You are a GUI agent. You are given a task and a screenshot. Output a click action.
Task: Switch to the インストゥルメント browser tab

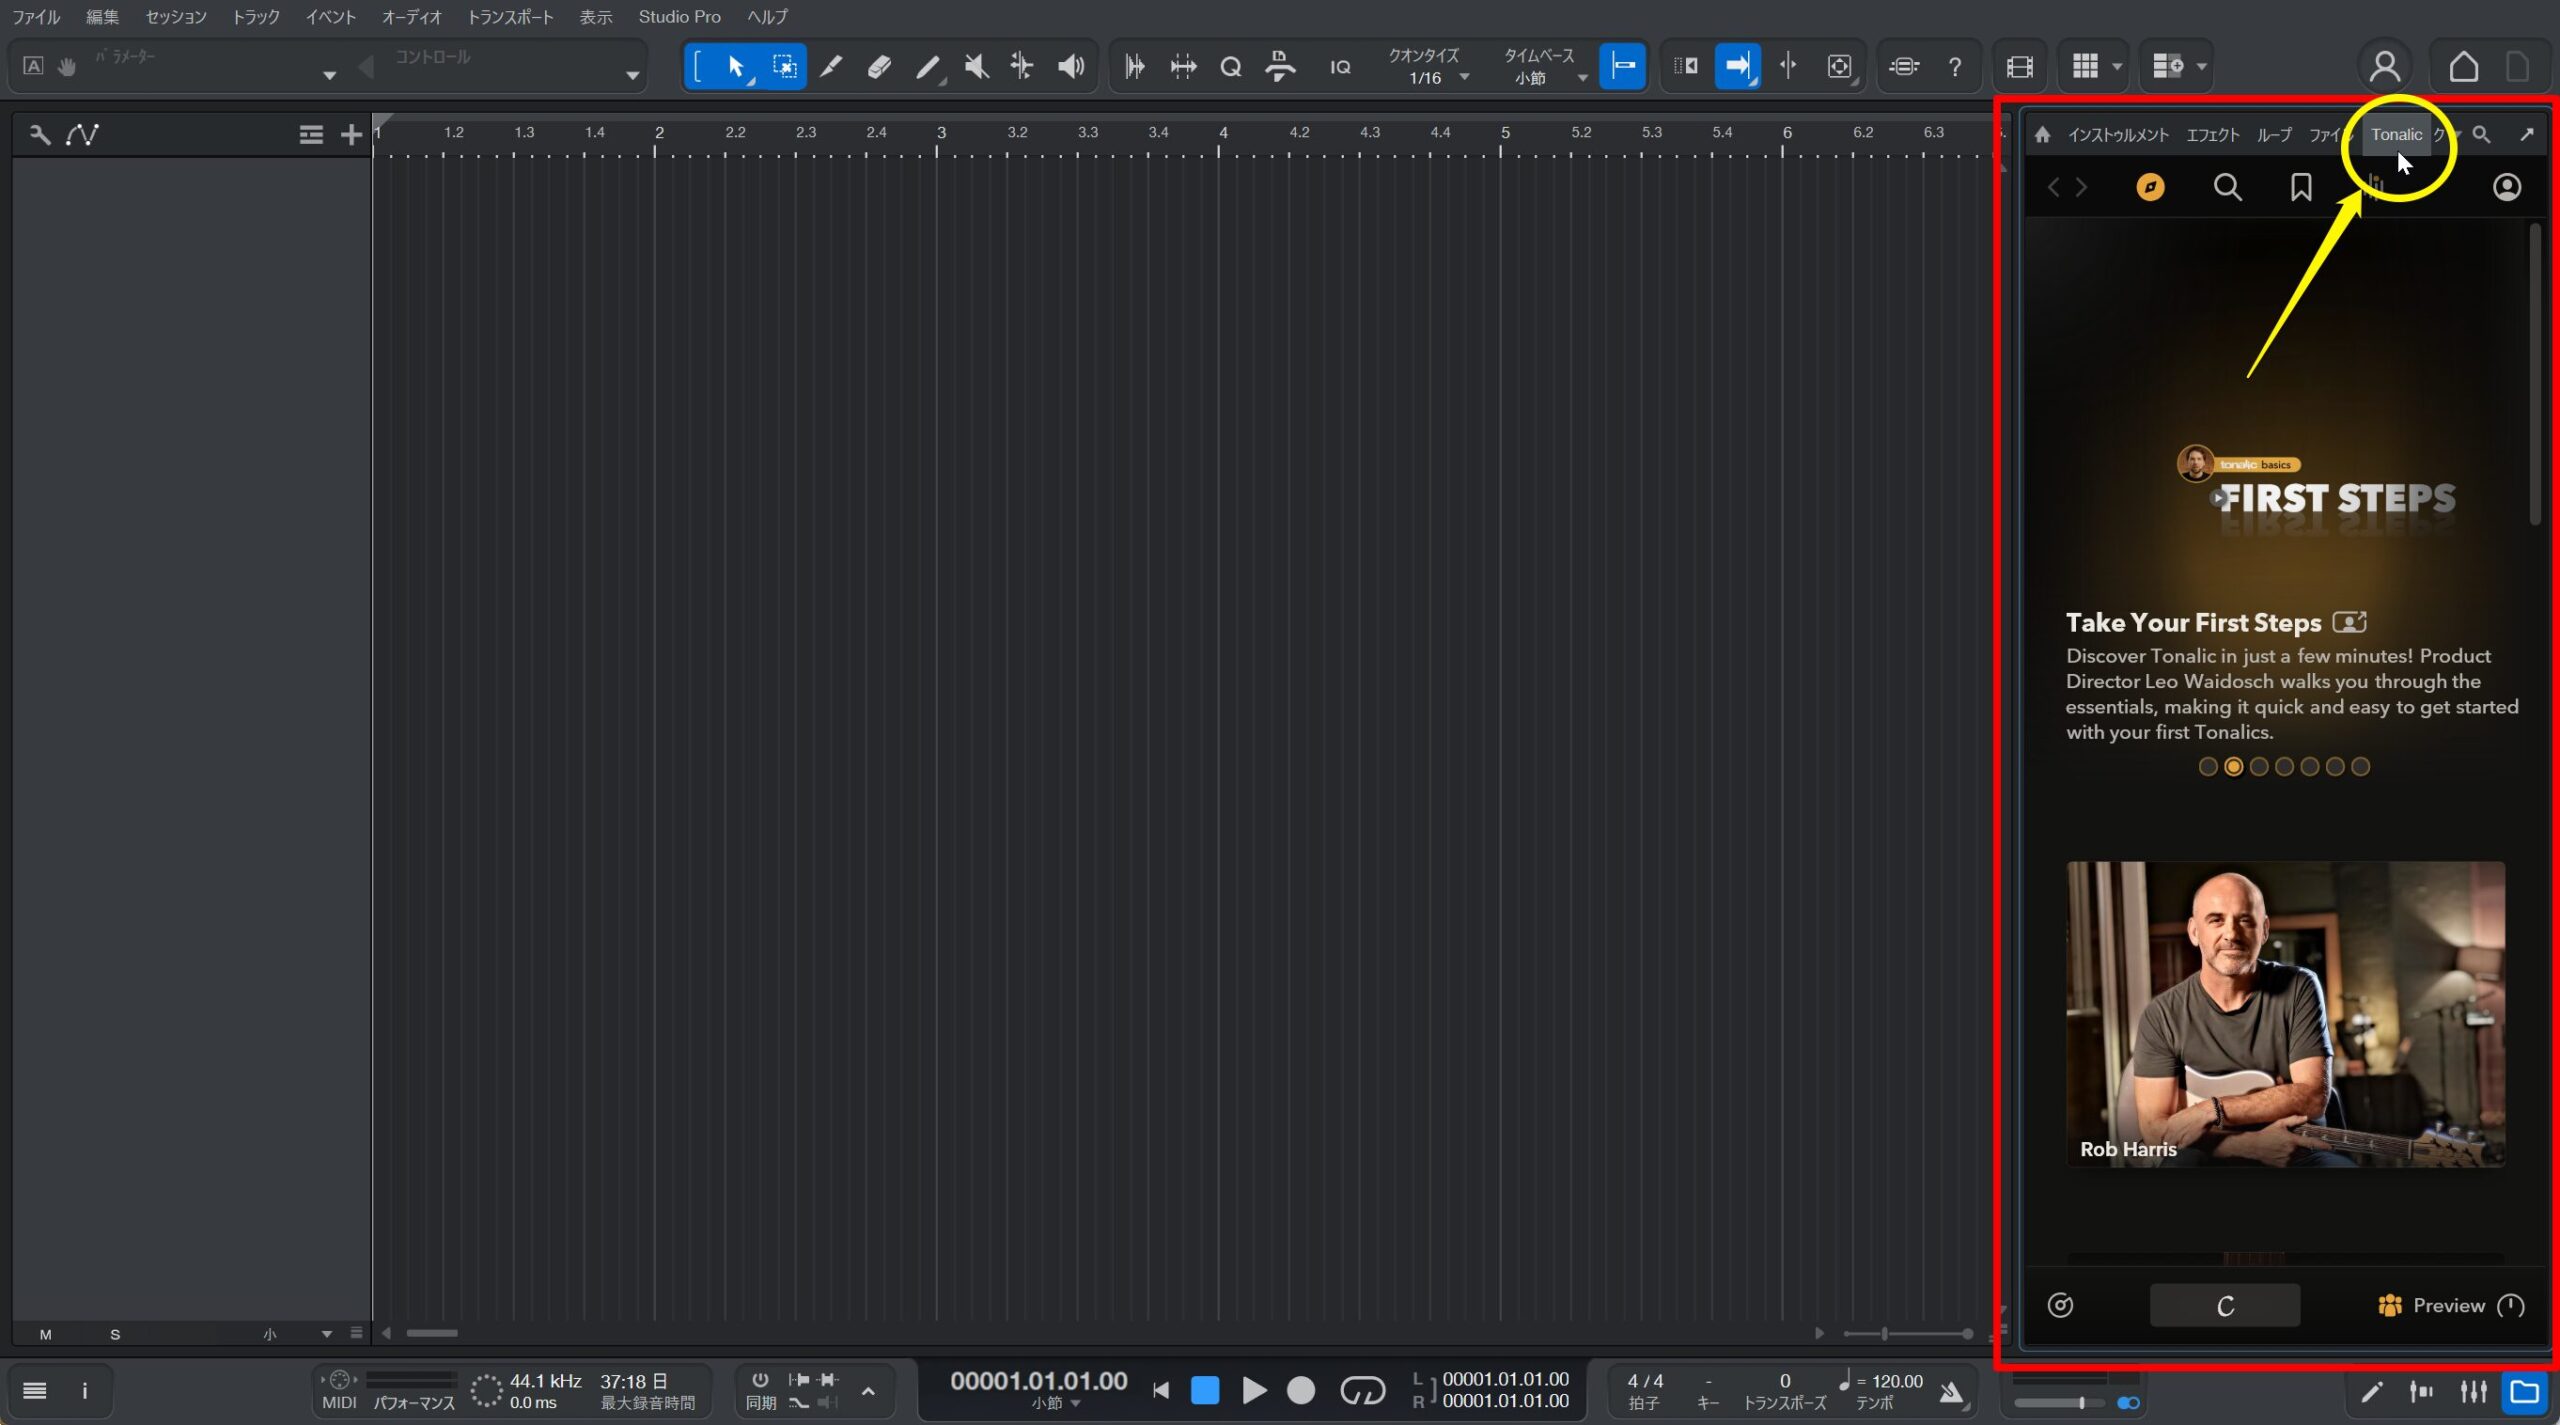point(2118,135)
